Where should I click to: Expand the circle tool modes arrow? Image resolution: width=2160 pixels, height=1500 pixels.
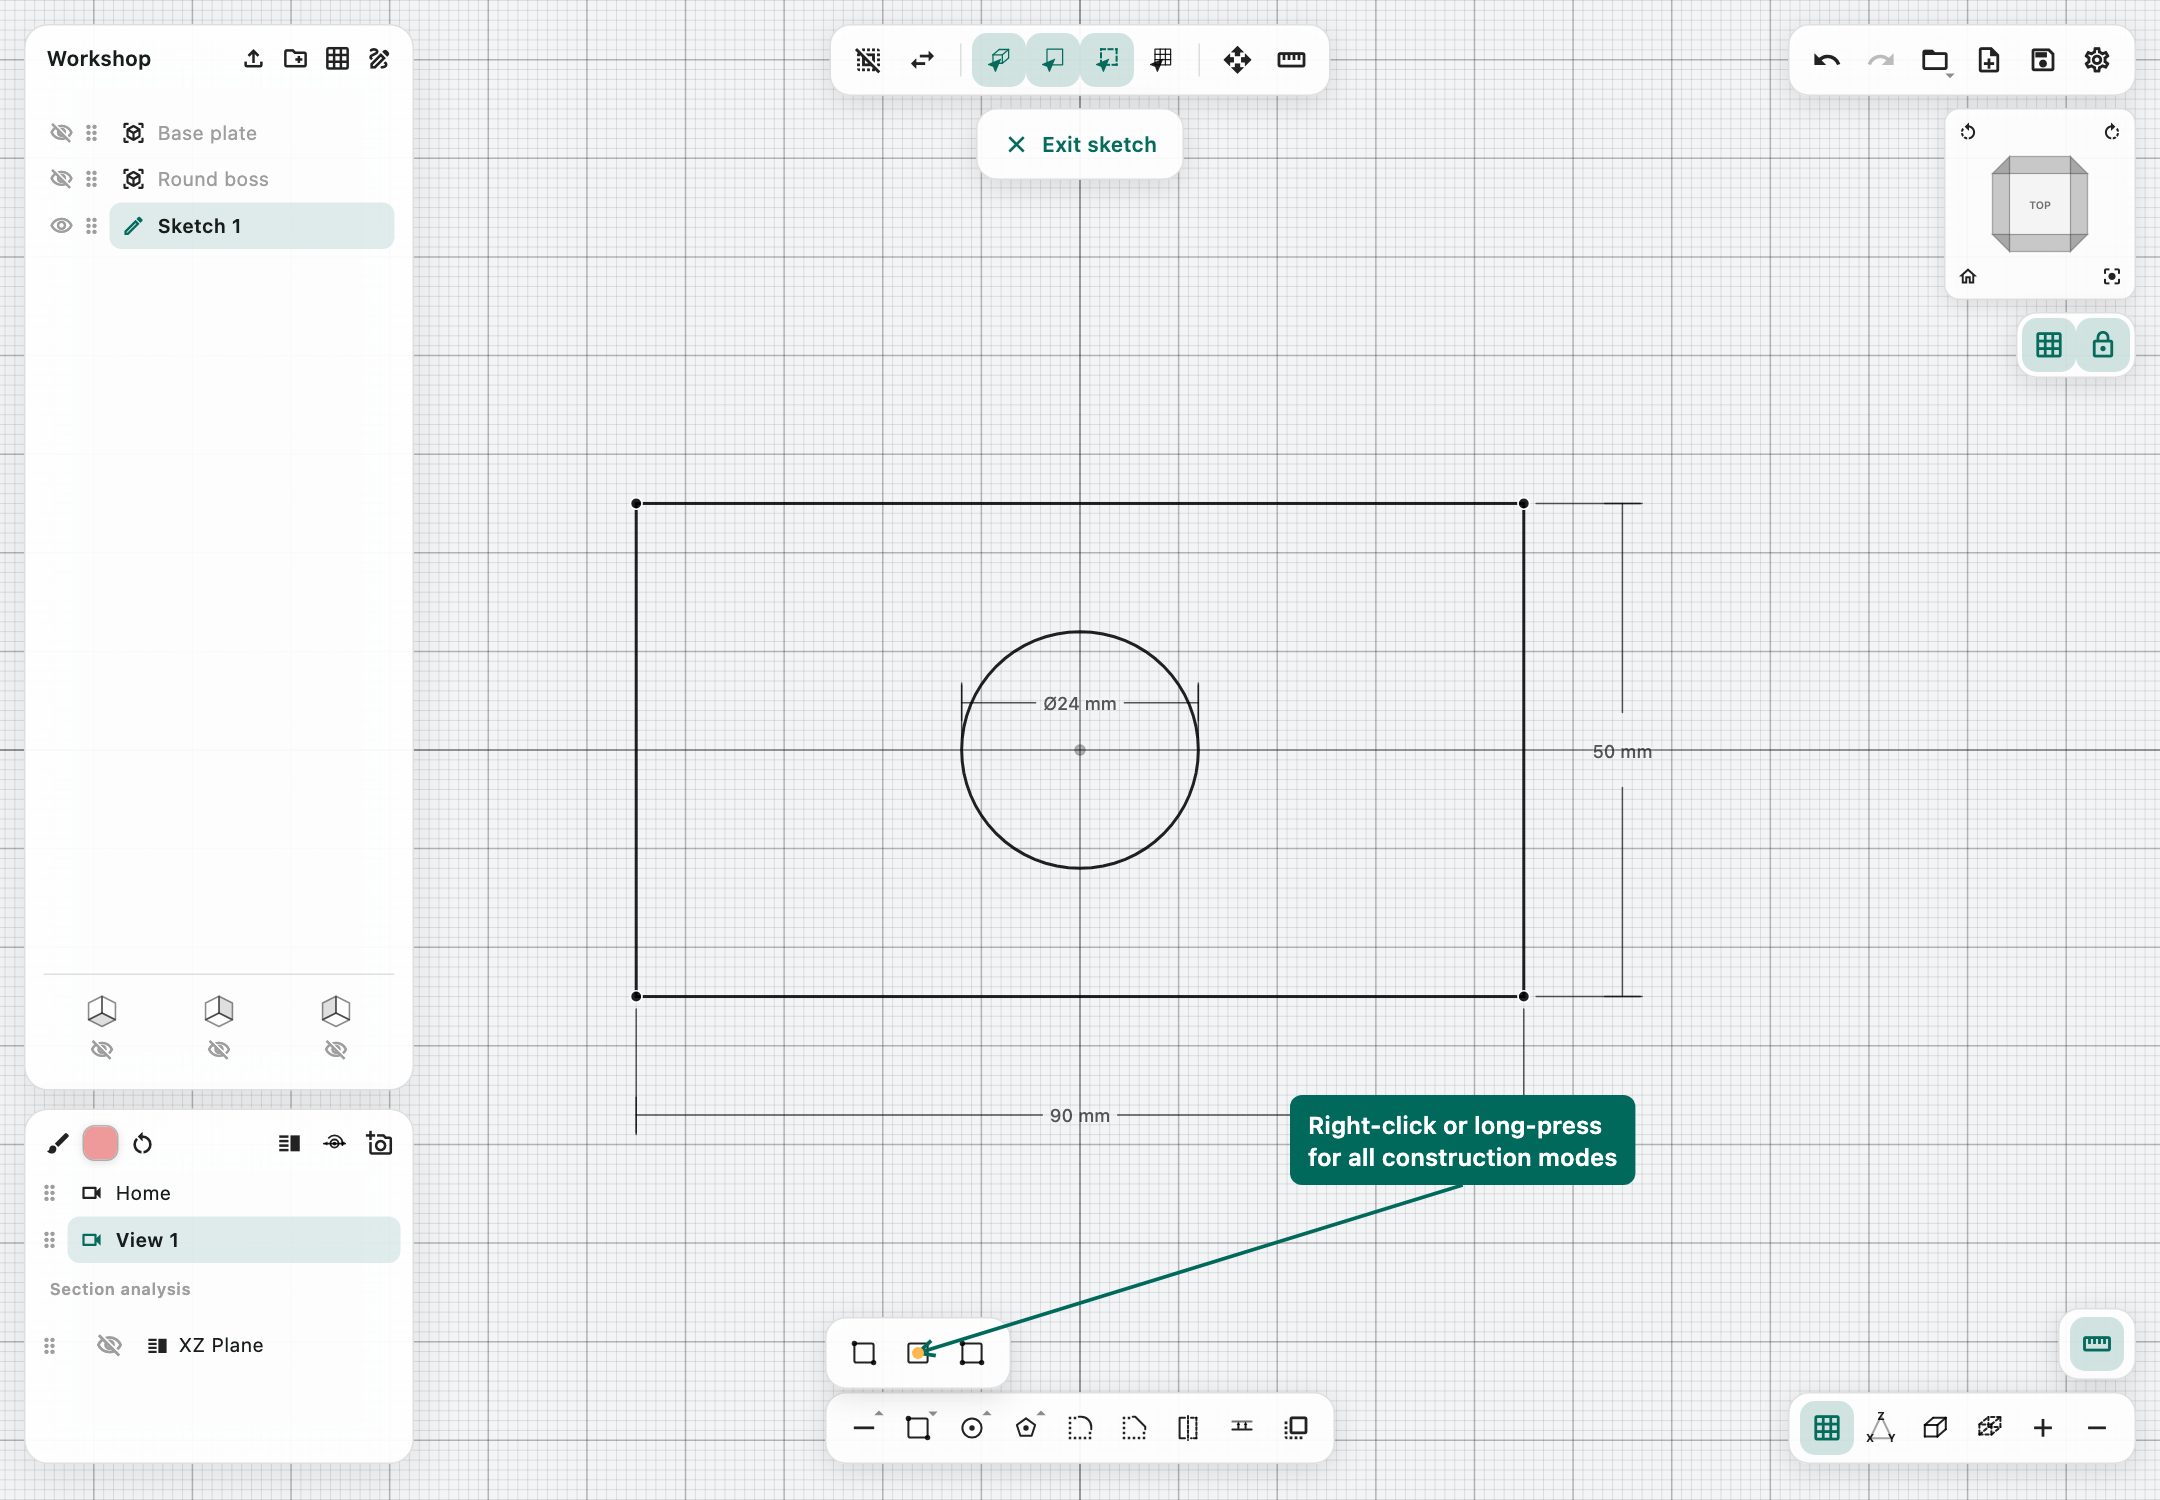[x=987, y=1413]
